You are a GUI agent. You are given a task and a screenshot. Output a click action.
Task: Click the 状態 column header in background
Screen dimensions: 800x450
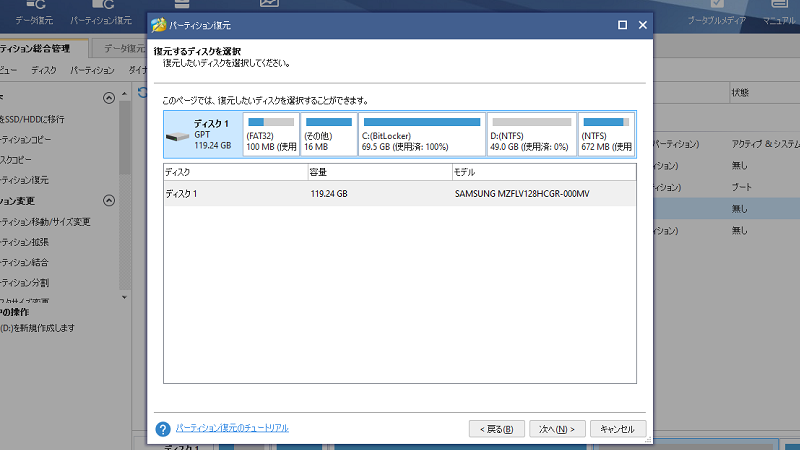(x=740, y=93)
